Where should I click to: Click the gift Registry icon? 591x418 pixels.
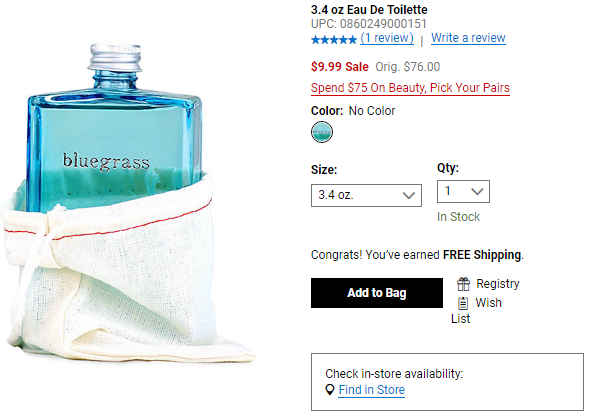(x=463, y=284)
